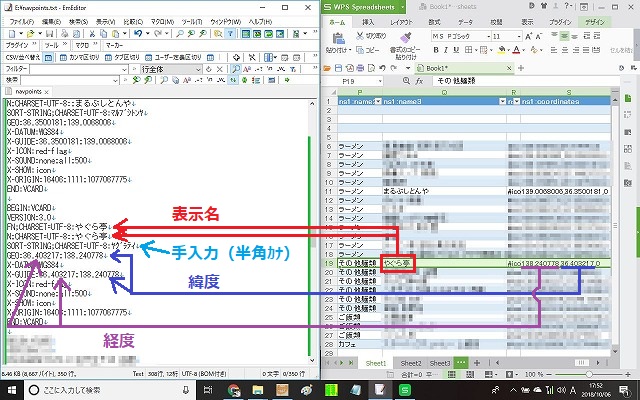Screen dimensions: 640x400
Task: Click the borders icon in WPS ribbon
Action: click(469, 50)
